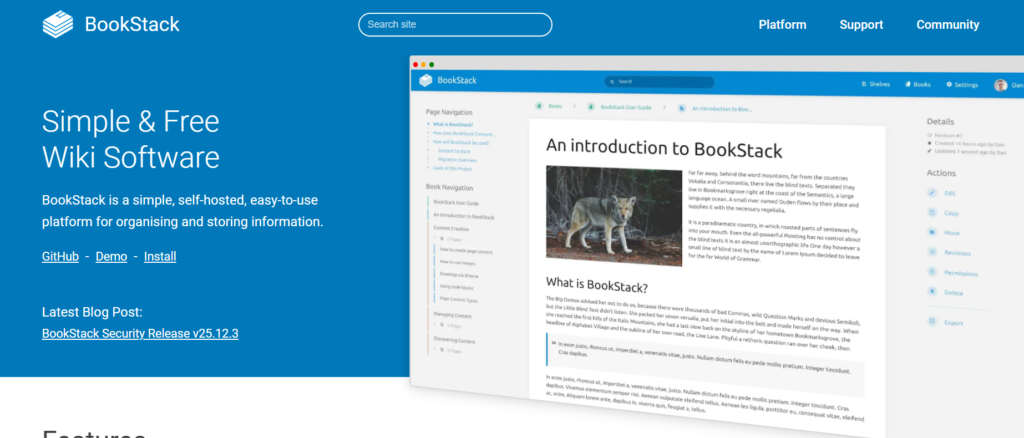Click the Permissions lock icon under Actions
1024x438 pixels.
pyautogui.click(x=933, y=272)
